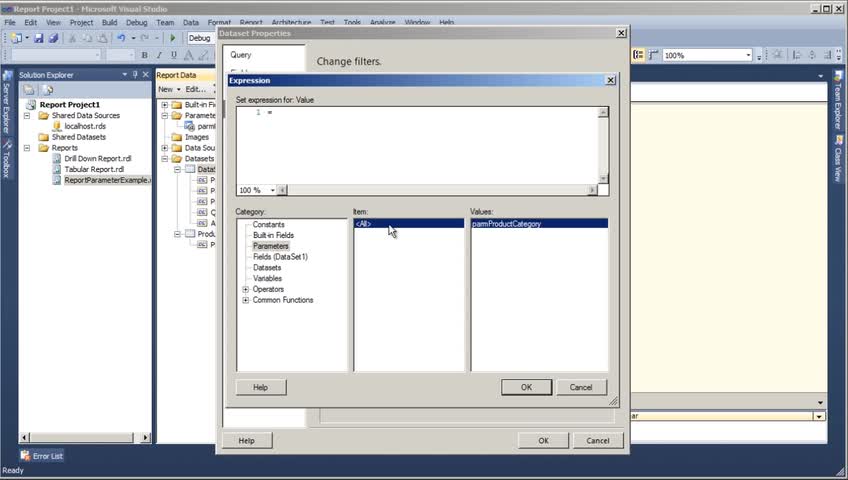Select parmProductCategory in Values list
This screenshot has height=480, width=848.
[539, 223]
